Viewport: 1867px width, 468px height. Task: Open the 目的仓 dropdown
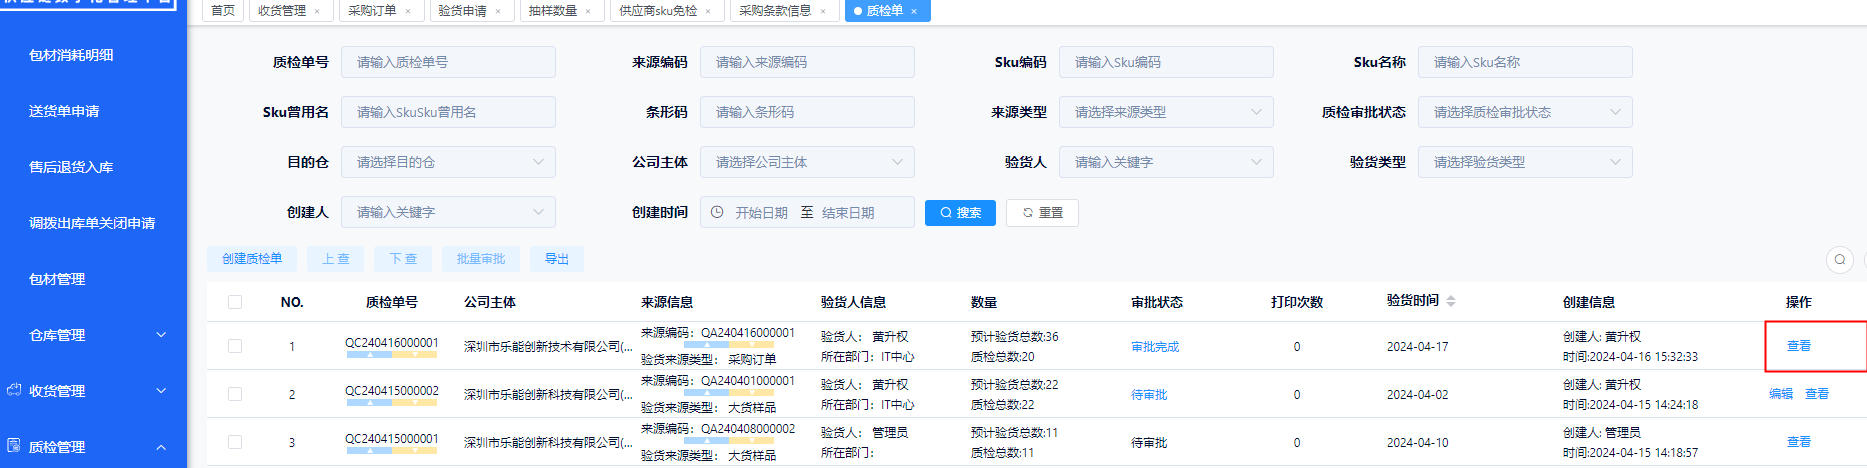448,162
